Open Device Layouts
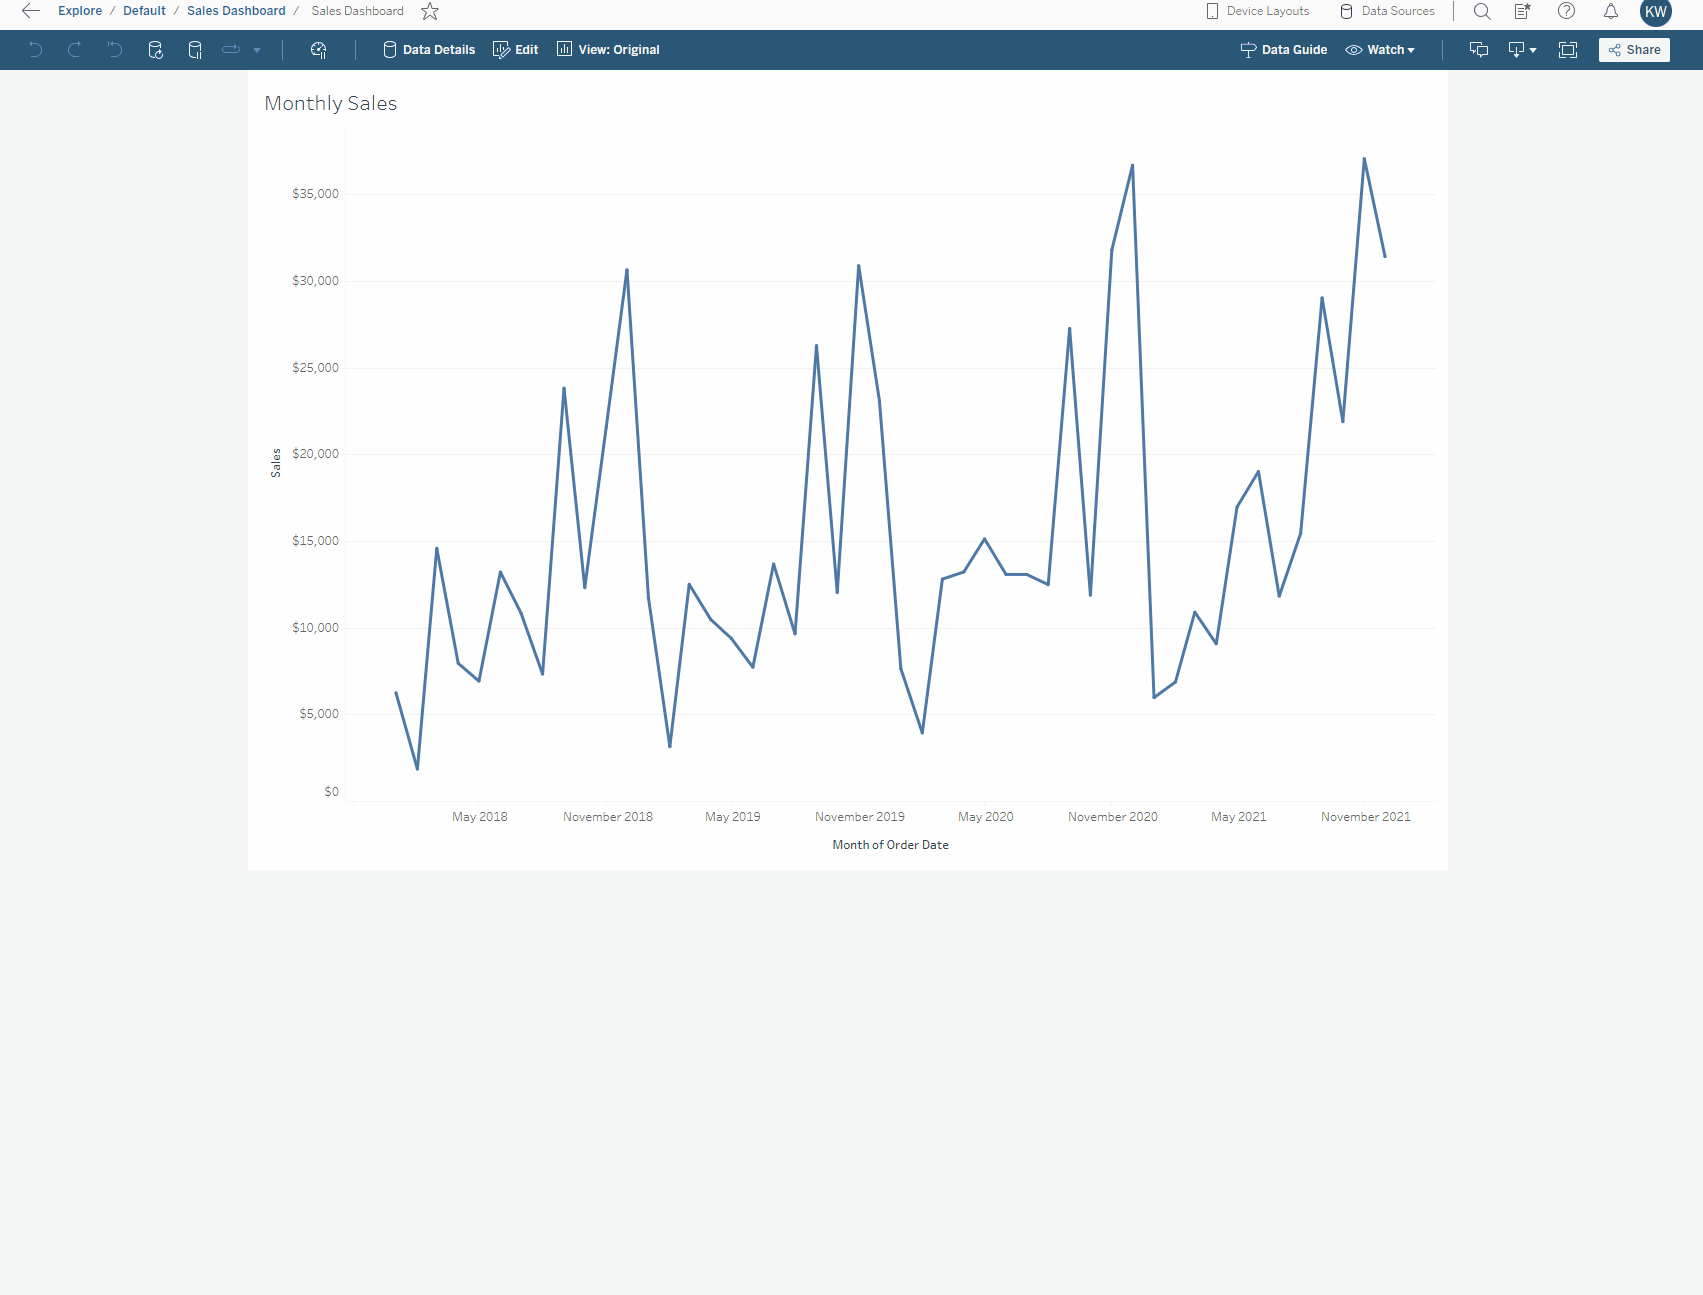 (1258, 11)
